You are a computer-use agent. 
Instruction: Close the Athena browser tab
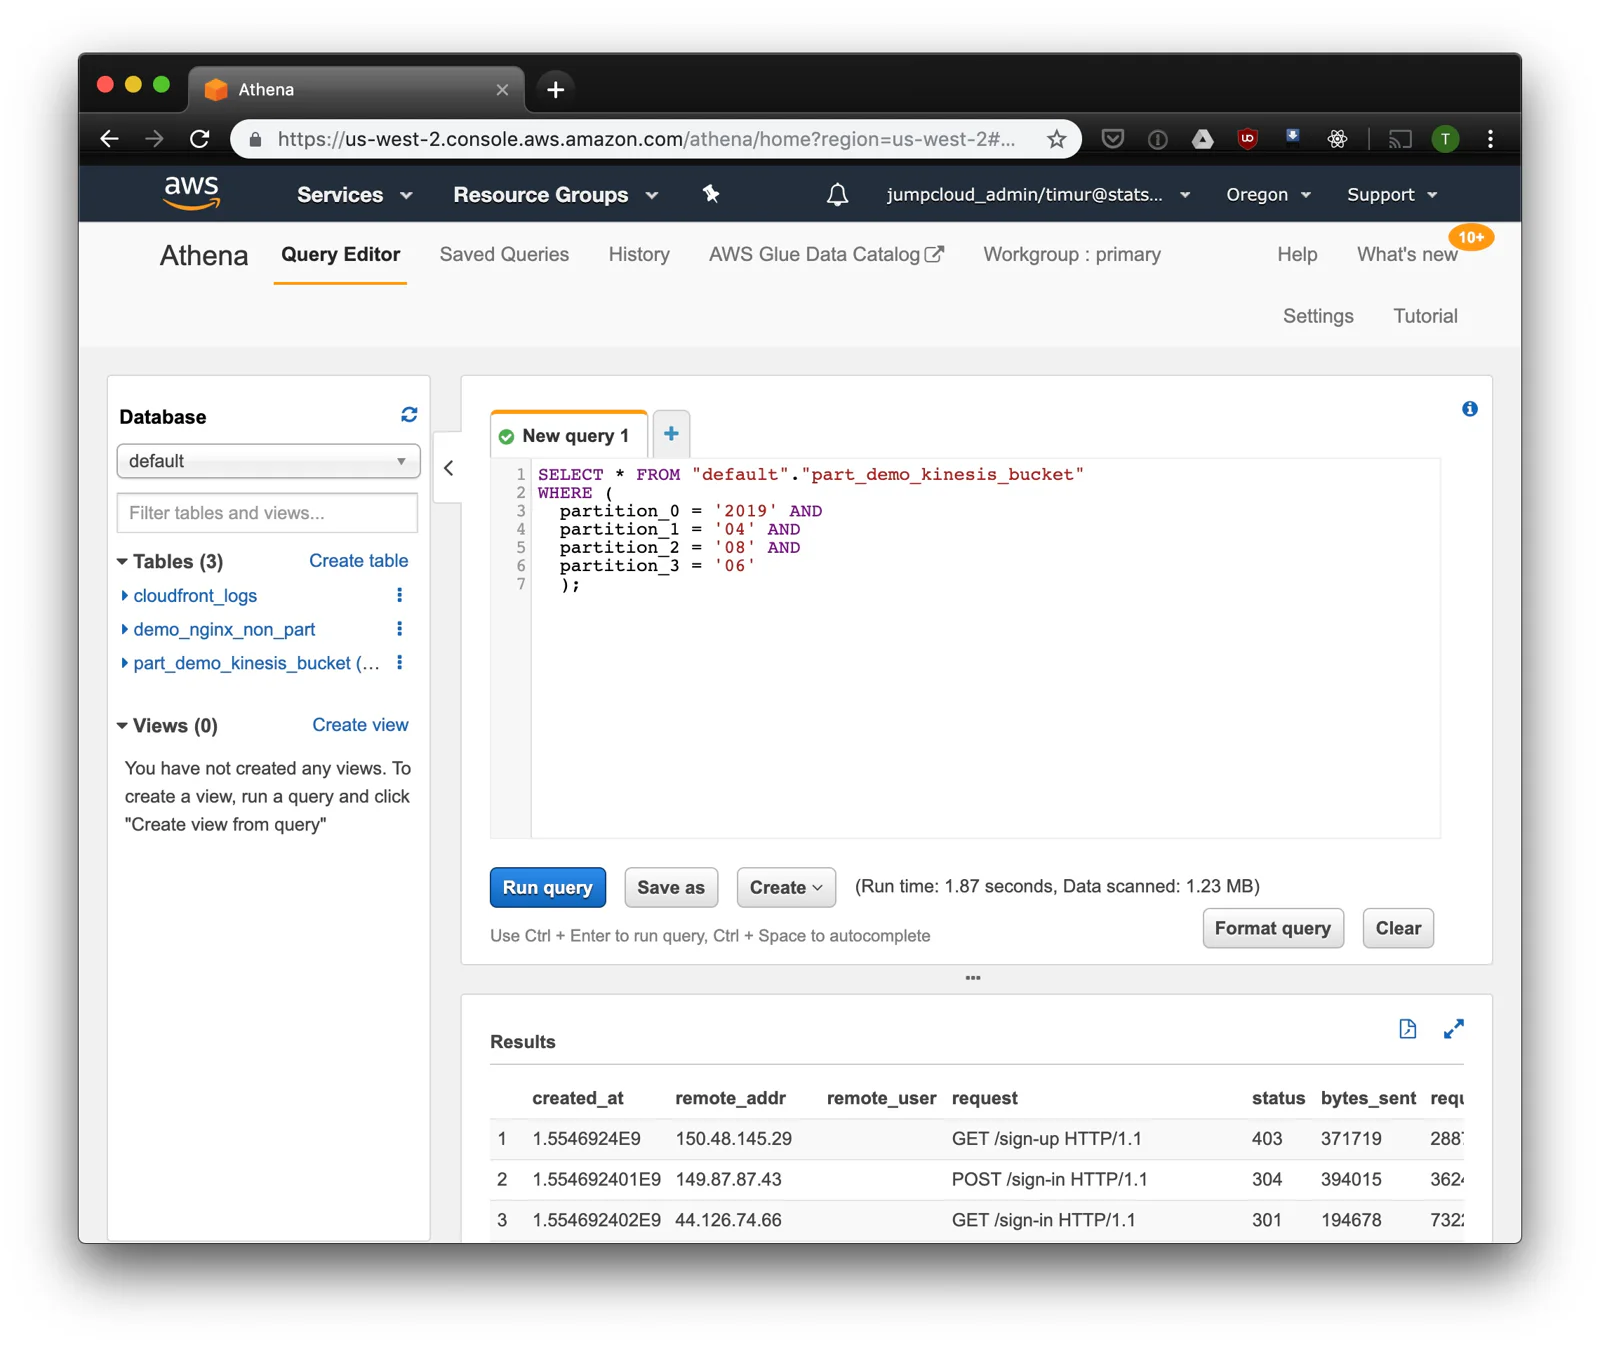(502, 90)
